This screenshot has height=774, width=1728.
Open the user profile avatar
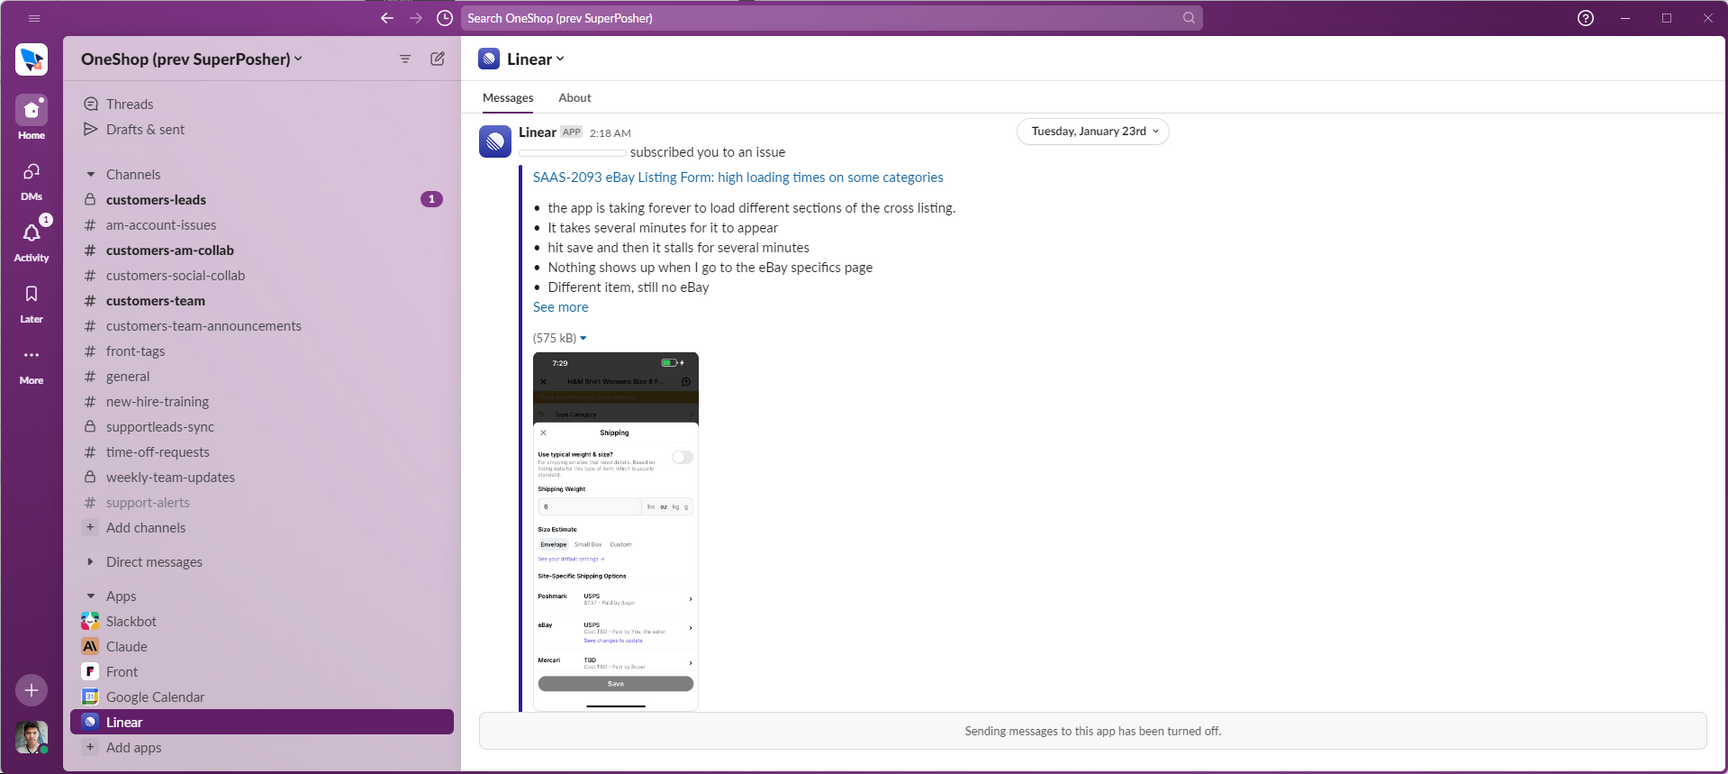click(31, 738)
